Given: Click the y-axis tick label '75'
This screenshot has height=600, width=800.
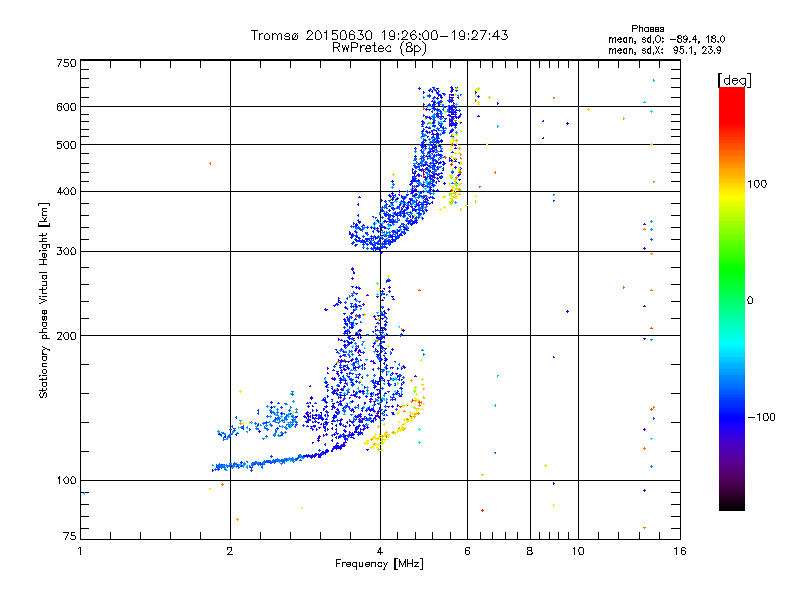Looking at the screenshot, I should tap(70, 536).
